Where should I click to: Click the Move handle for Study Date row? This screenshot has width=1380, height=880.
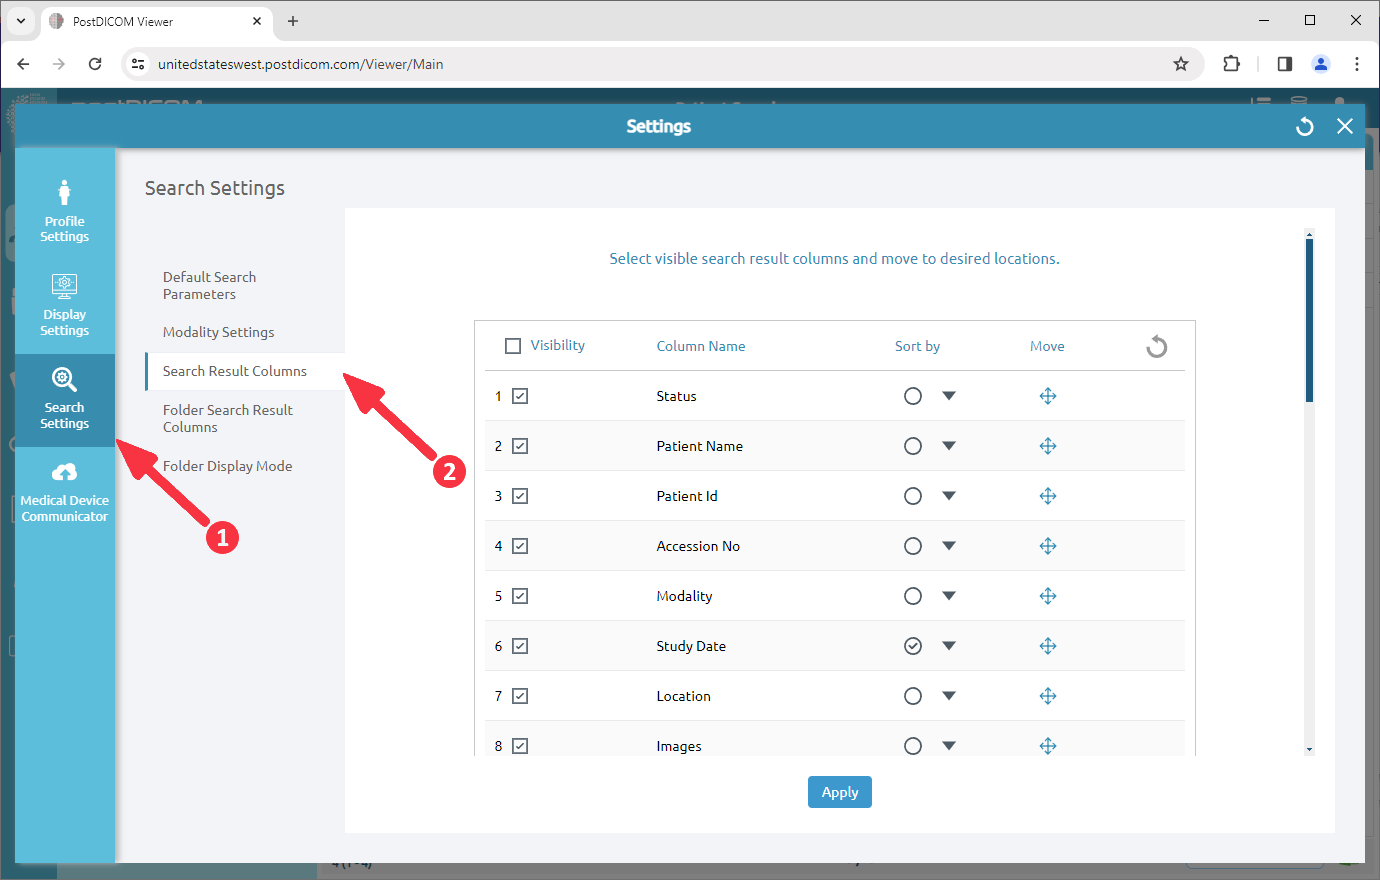[1048, 645]
